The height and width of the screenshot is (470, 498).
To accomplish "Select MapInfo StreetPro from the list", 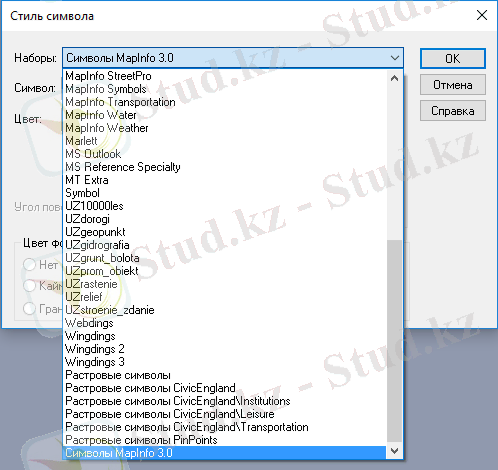I will pyautogui.click(x=225, y=76).
